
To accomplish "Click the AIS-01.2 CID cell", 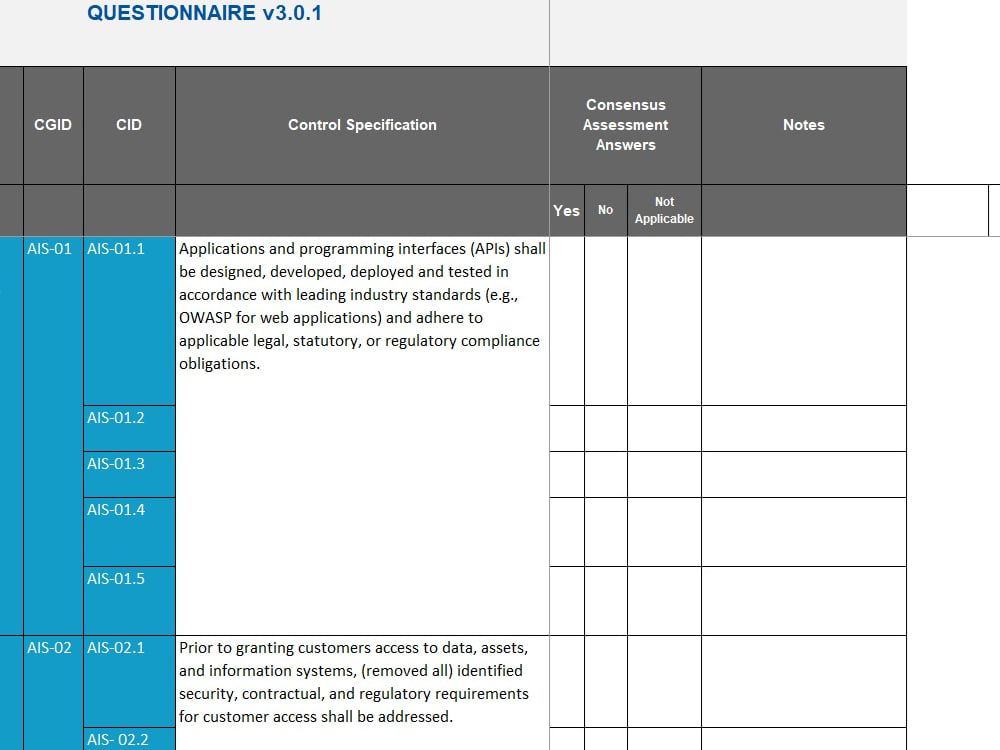I will tap(129, 429).
